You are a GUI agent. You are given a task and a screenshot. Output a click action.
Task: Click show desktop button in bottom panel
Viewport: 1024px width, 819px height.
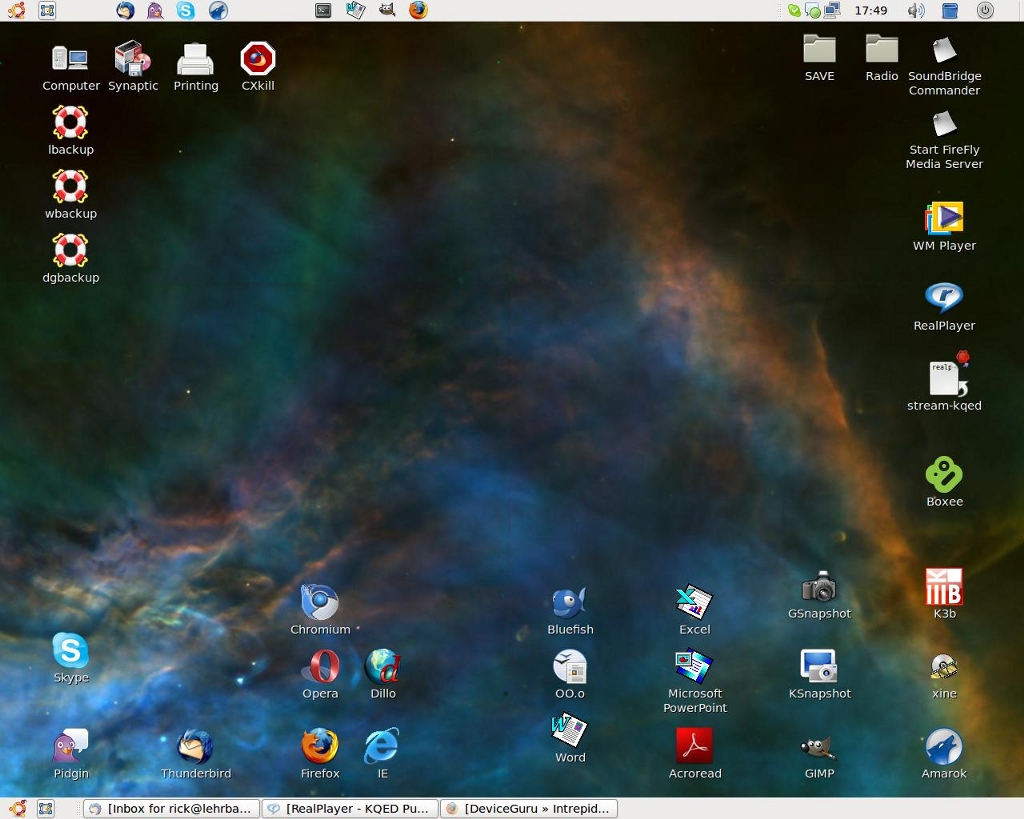pos(46,809)
